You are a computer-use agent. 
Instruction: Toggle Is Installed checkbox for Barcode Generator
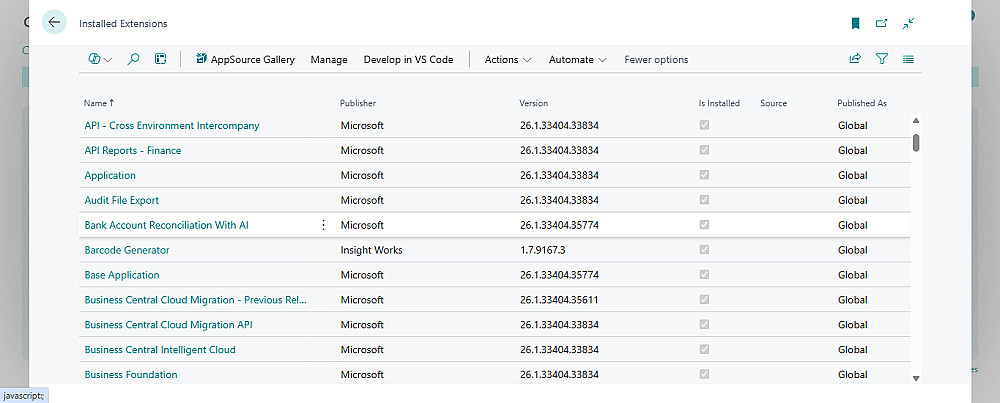(705, 250)
